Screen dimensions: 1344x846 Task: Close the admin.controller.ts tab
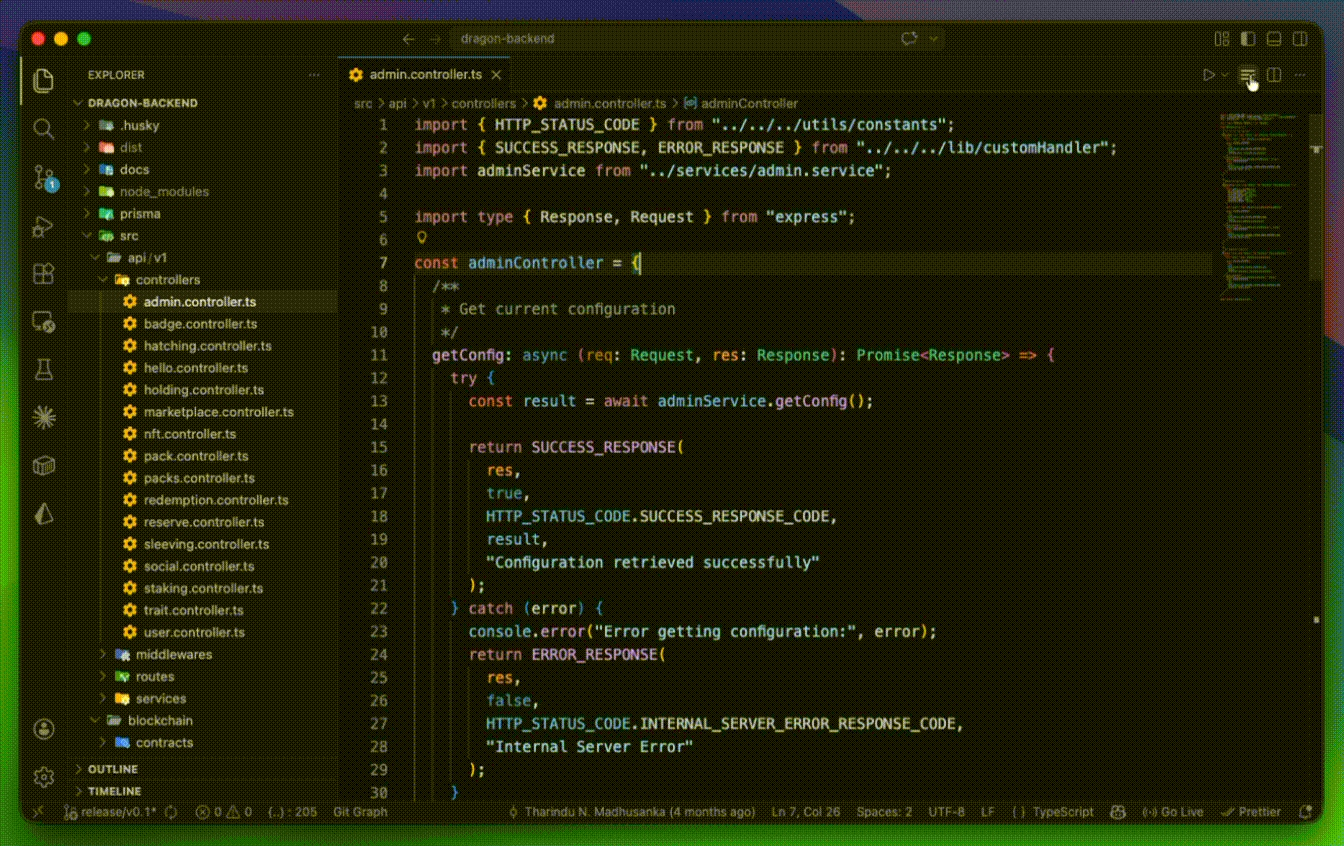(497, 75)
